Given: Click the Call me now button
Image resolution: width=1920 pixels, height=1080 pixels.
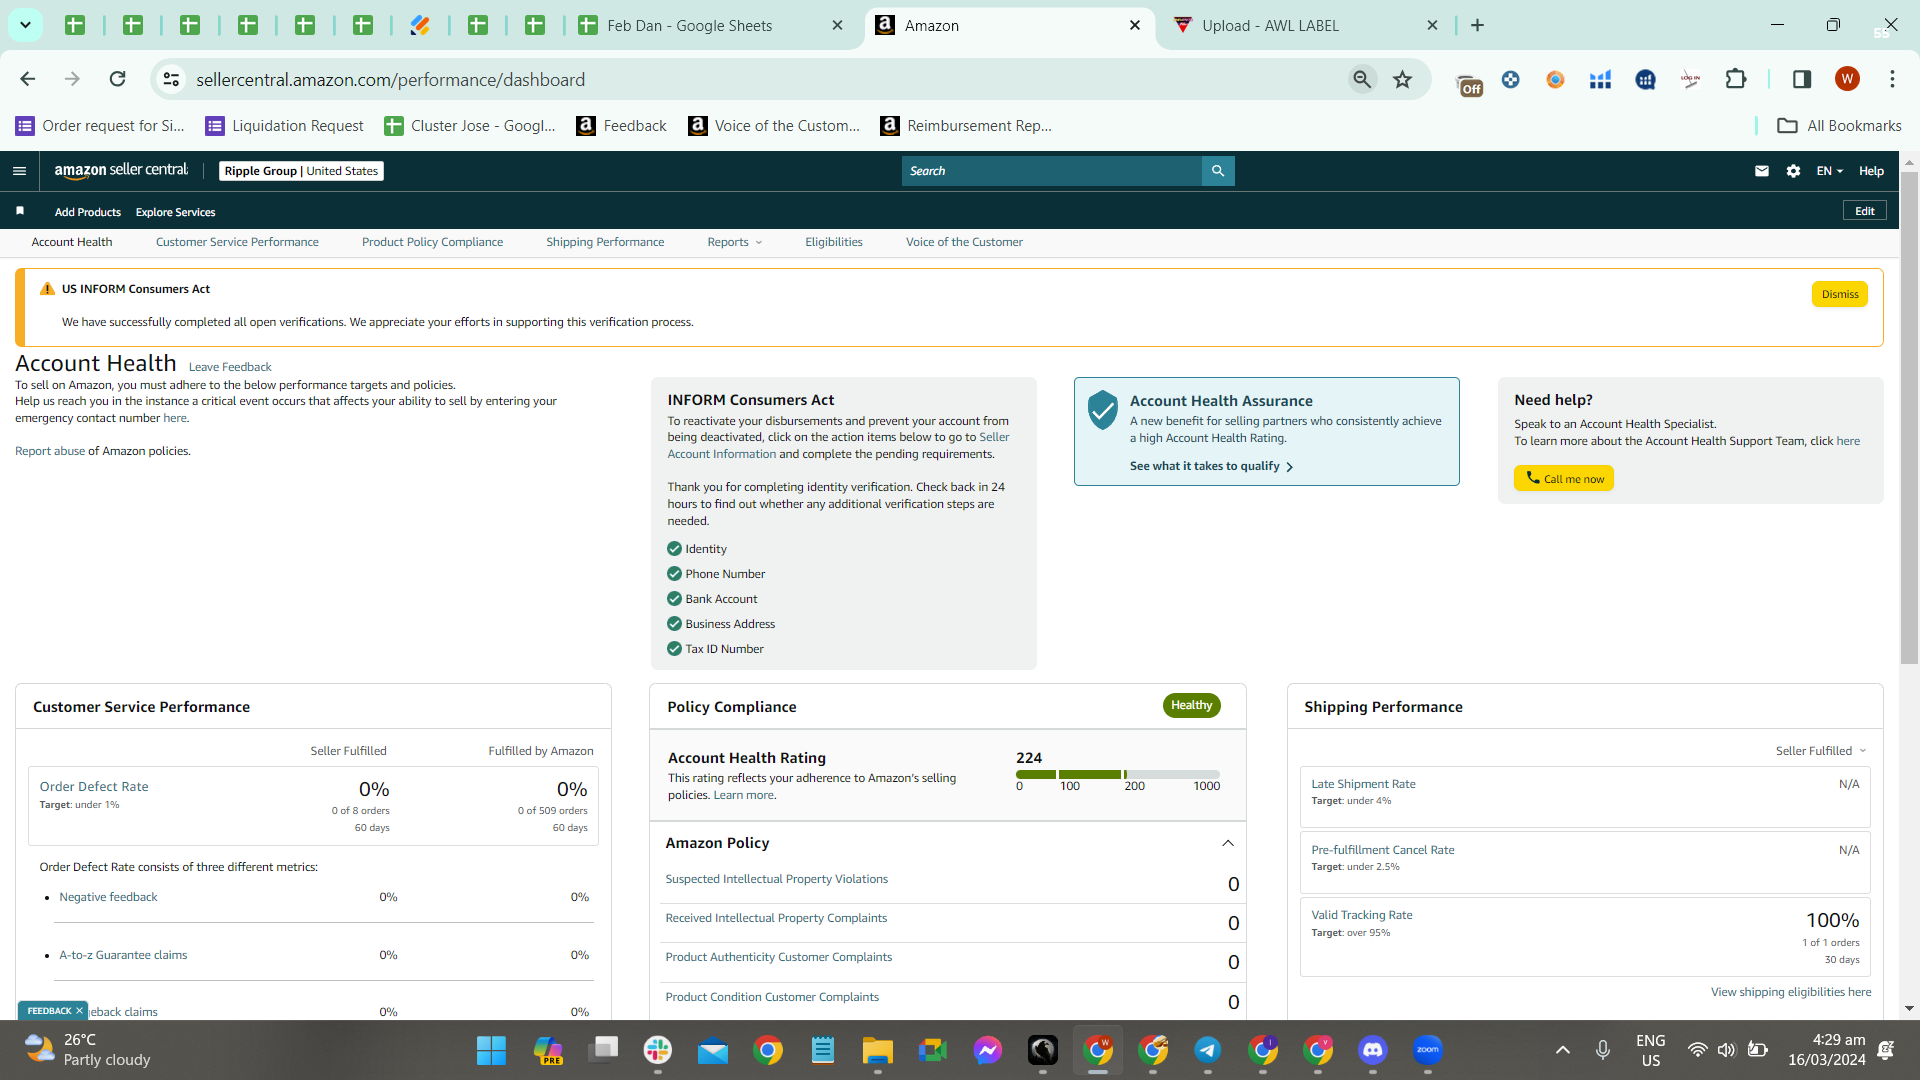Looking at the screenshot, I should click(1563, 479).
